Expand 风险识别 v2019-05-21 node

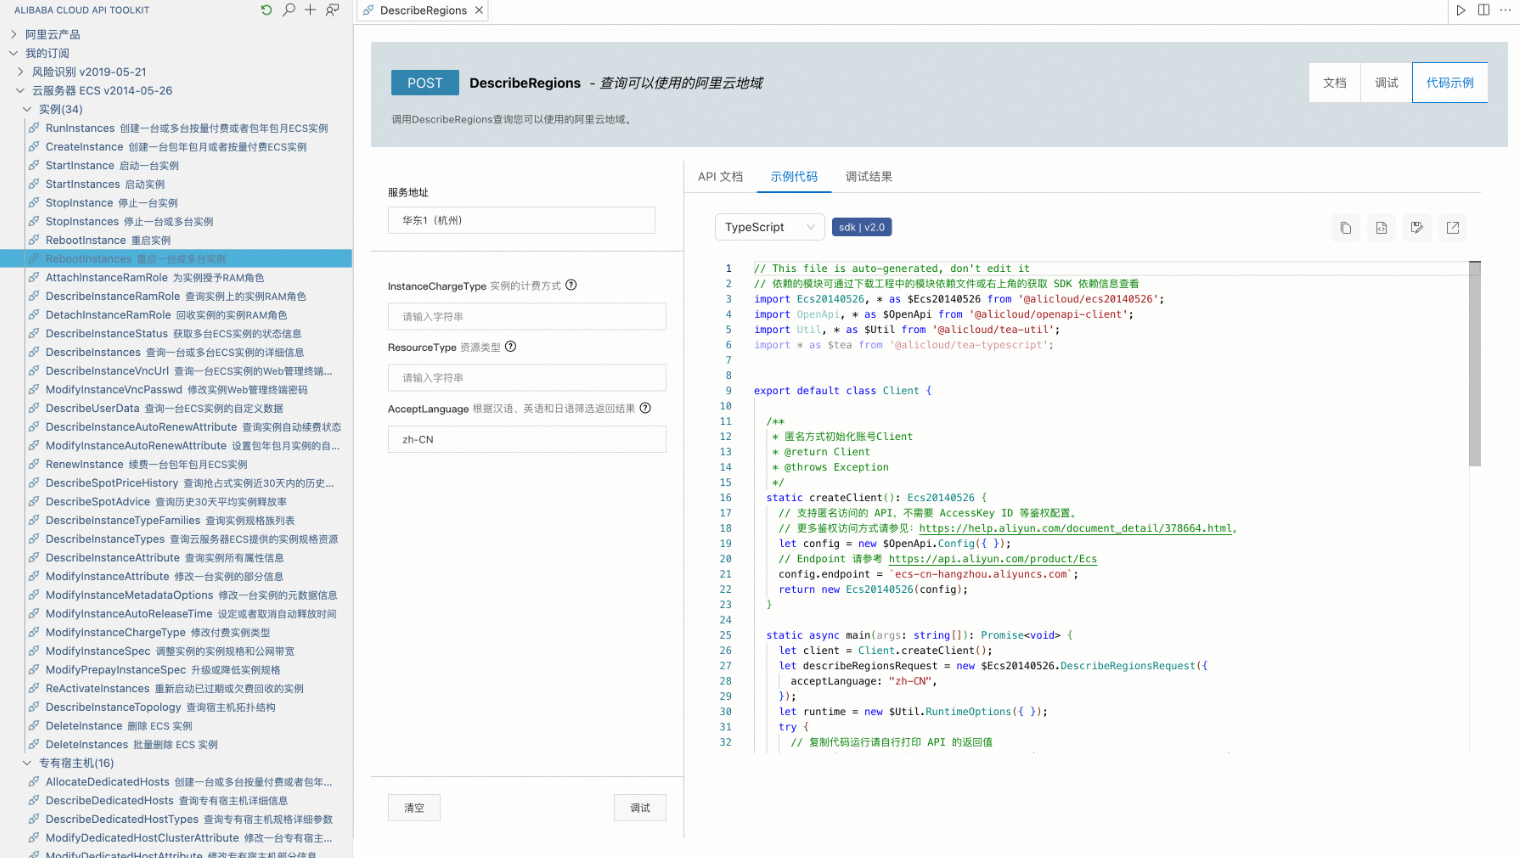coord(21,72)
